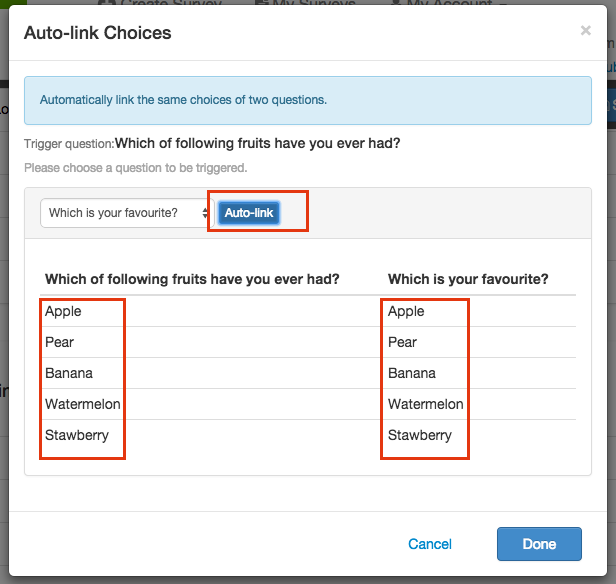Click the 'Auto-link Choices' dialog title

(98, 33)
